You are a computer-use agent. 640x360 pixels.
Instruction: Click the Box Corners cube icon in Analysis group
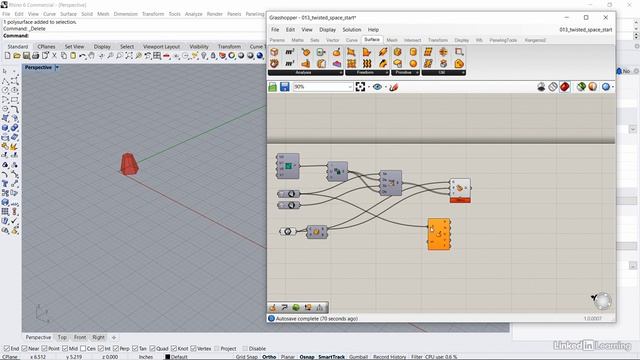[x=274, y=52]
